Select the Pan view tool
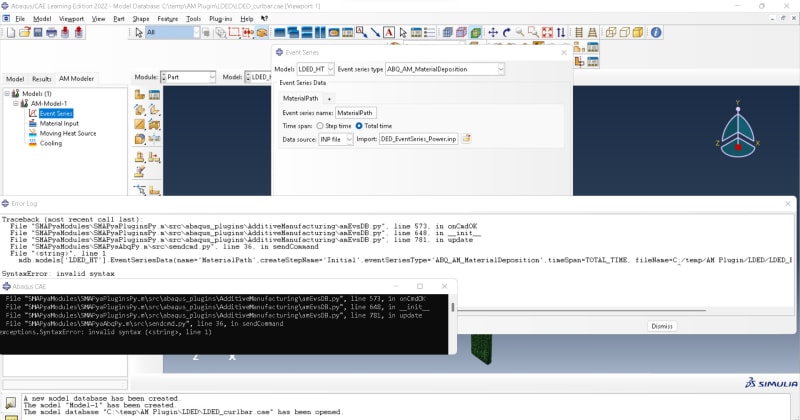800x420 pixels. (x=493, y=33)
